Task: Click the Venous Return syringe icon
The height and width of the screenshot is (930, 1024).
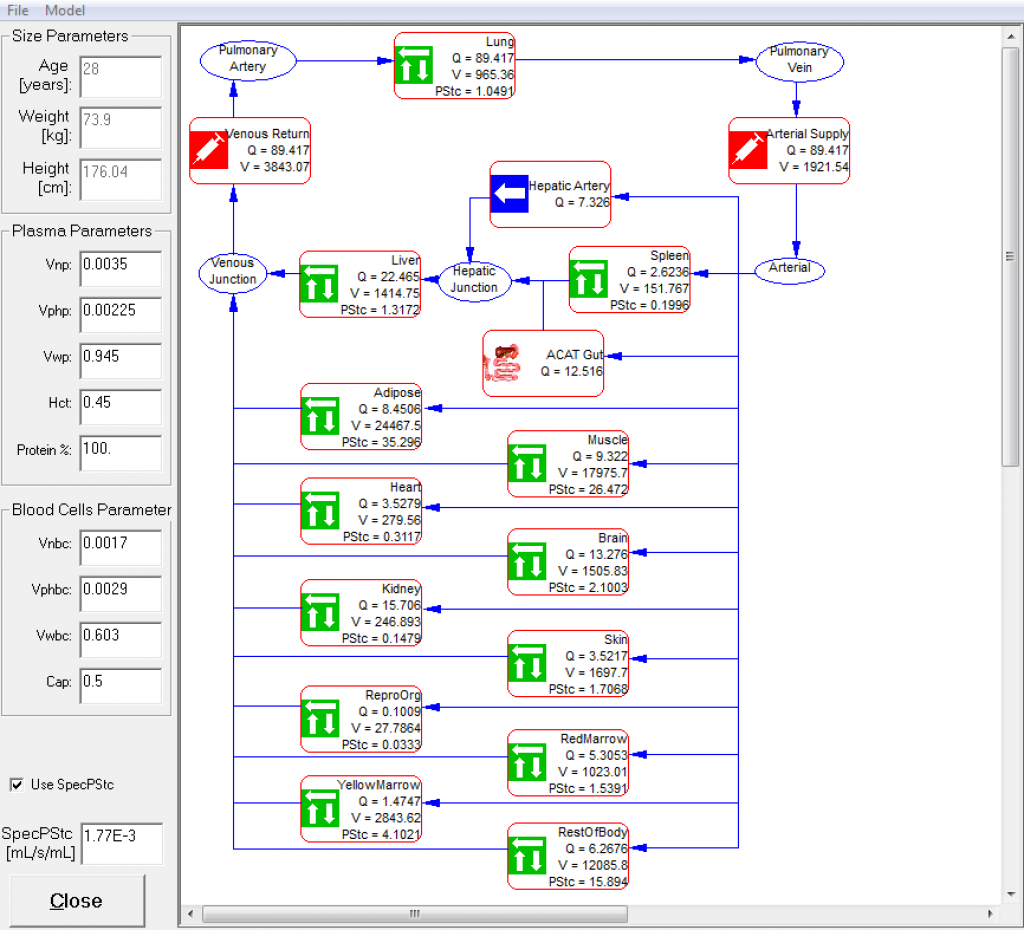Action: 209,150
